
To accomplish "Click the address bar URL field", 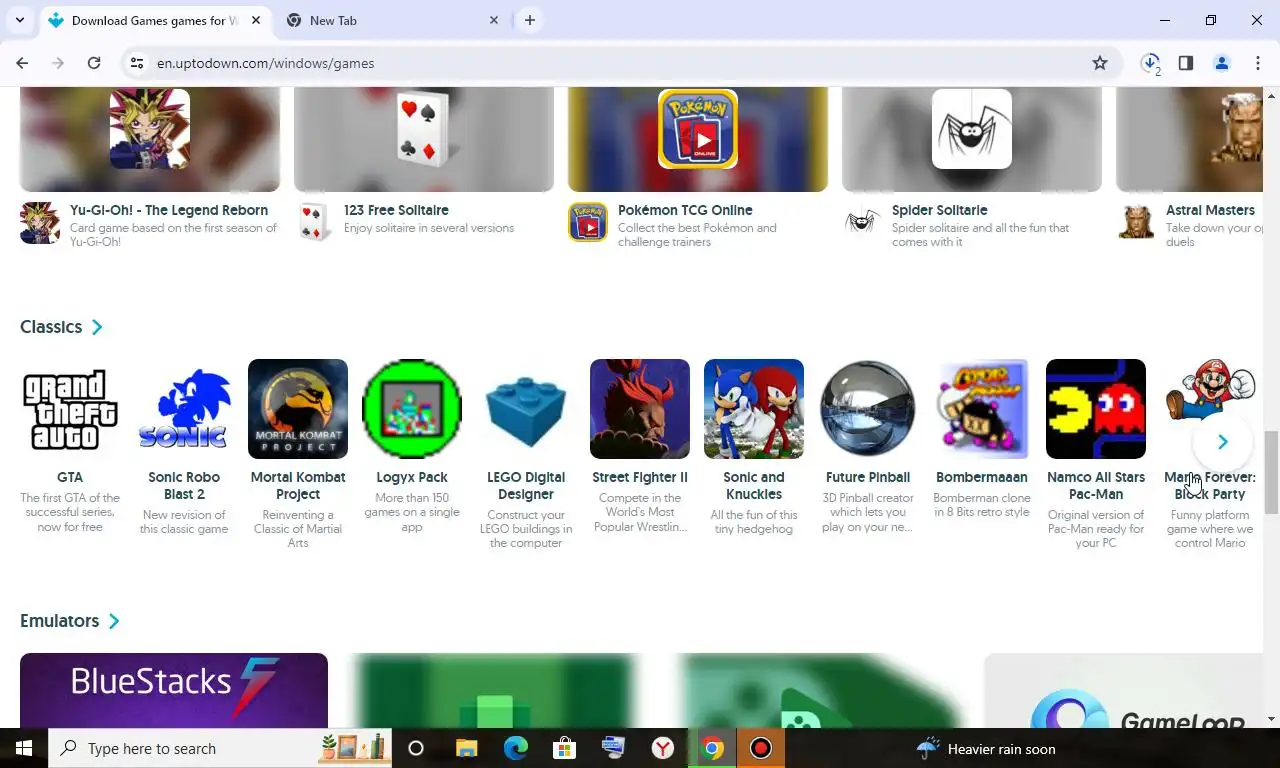I will pos(620,63).
